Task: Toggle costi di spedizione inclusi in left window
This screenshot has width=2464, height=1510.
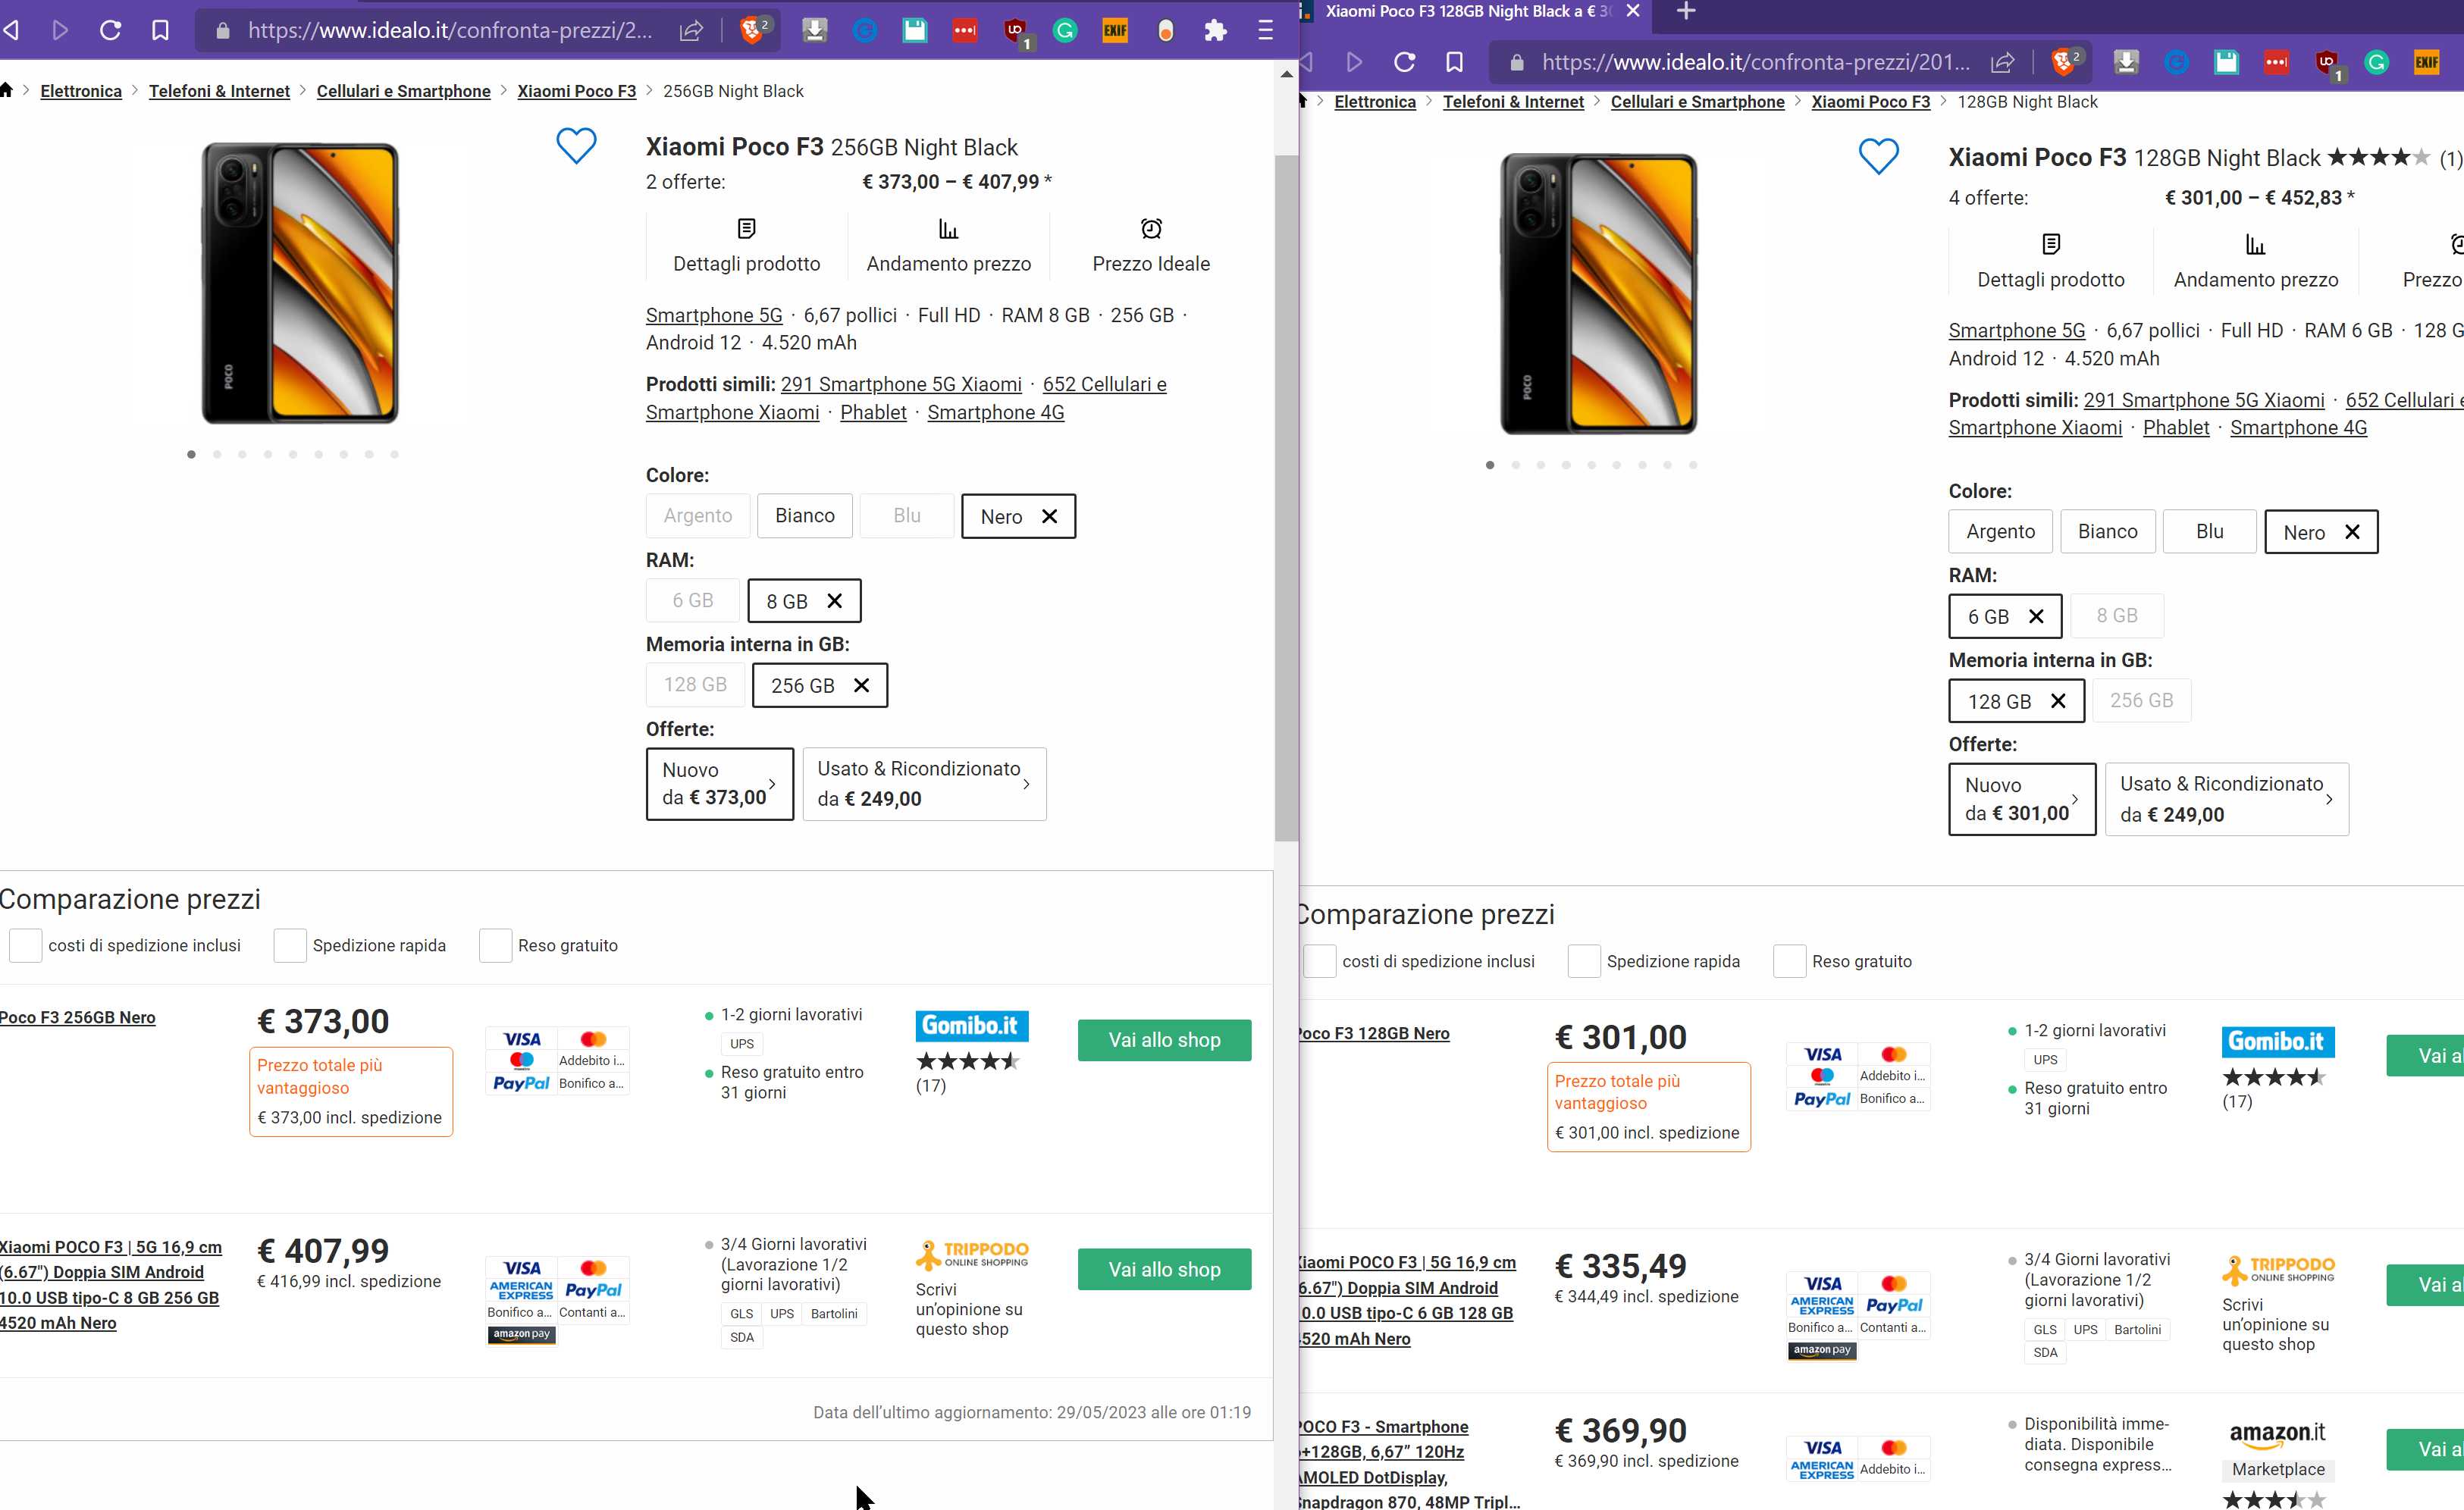Action: click(x=25, y=945)
